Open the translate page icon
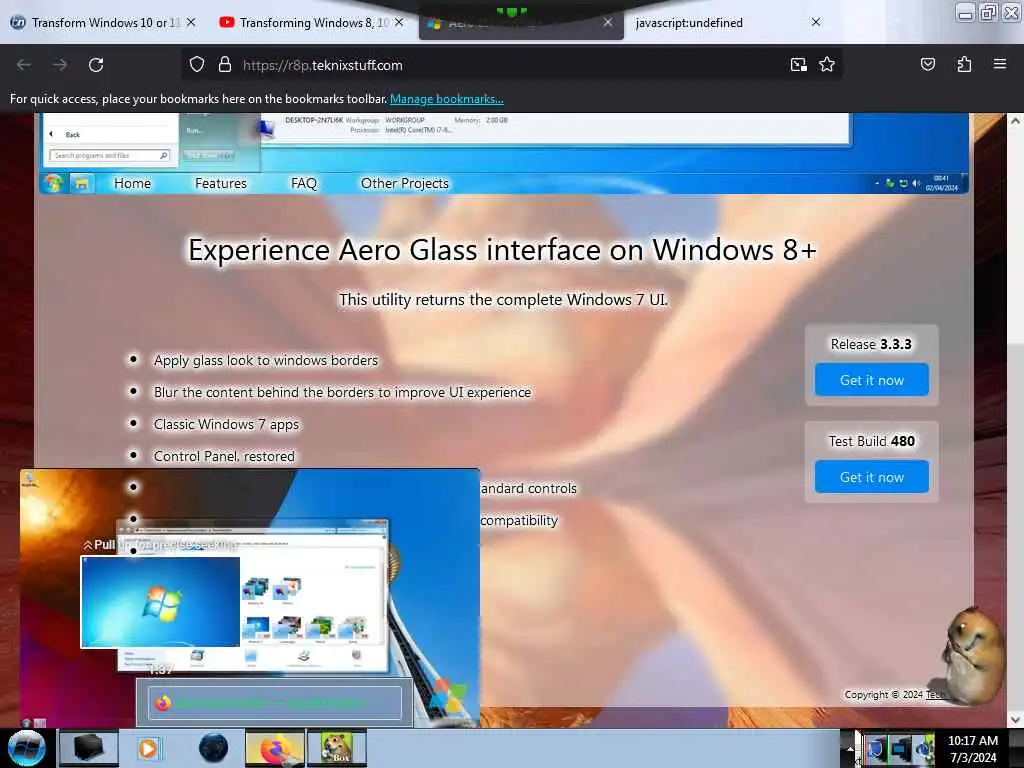1024x768 pixels. (x=798, y=65)
